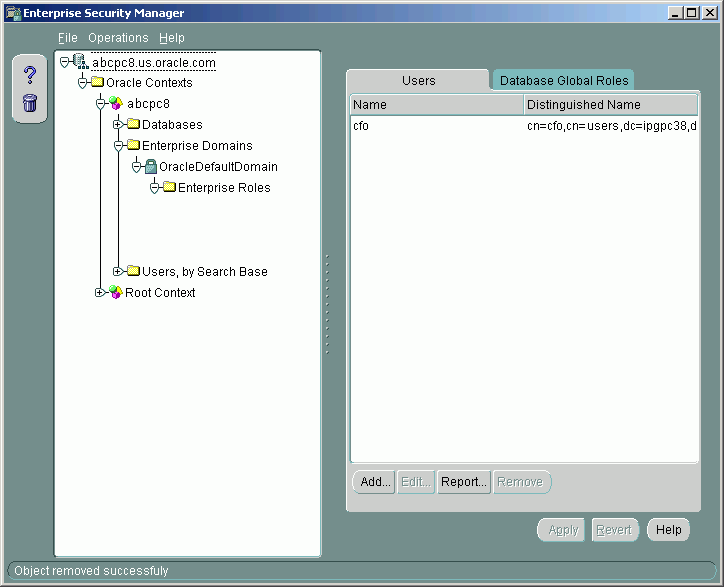
Task: Select Enterprise Domains tree label
Action: pyautogui.click(x=197, y=145)
